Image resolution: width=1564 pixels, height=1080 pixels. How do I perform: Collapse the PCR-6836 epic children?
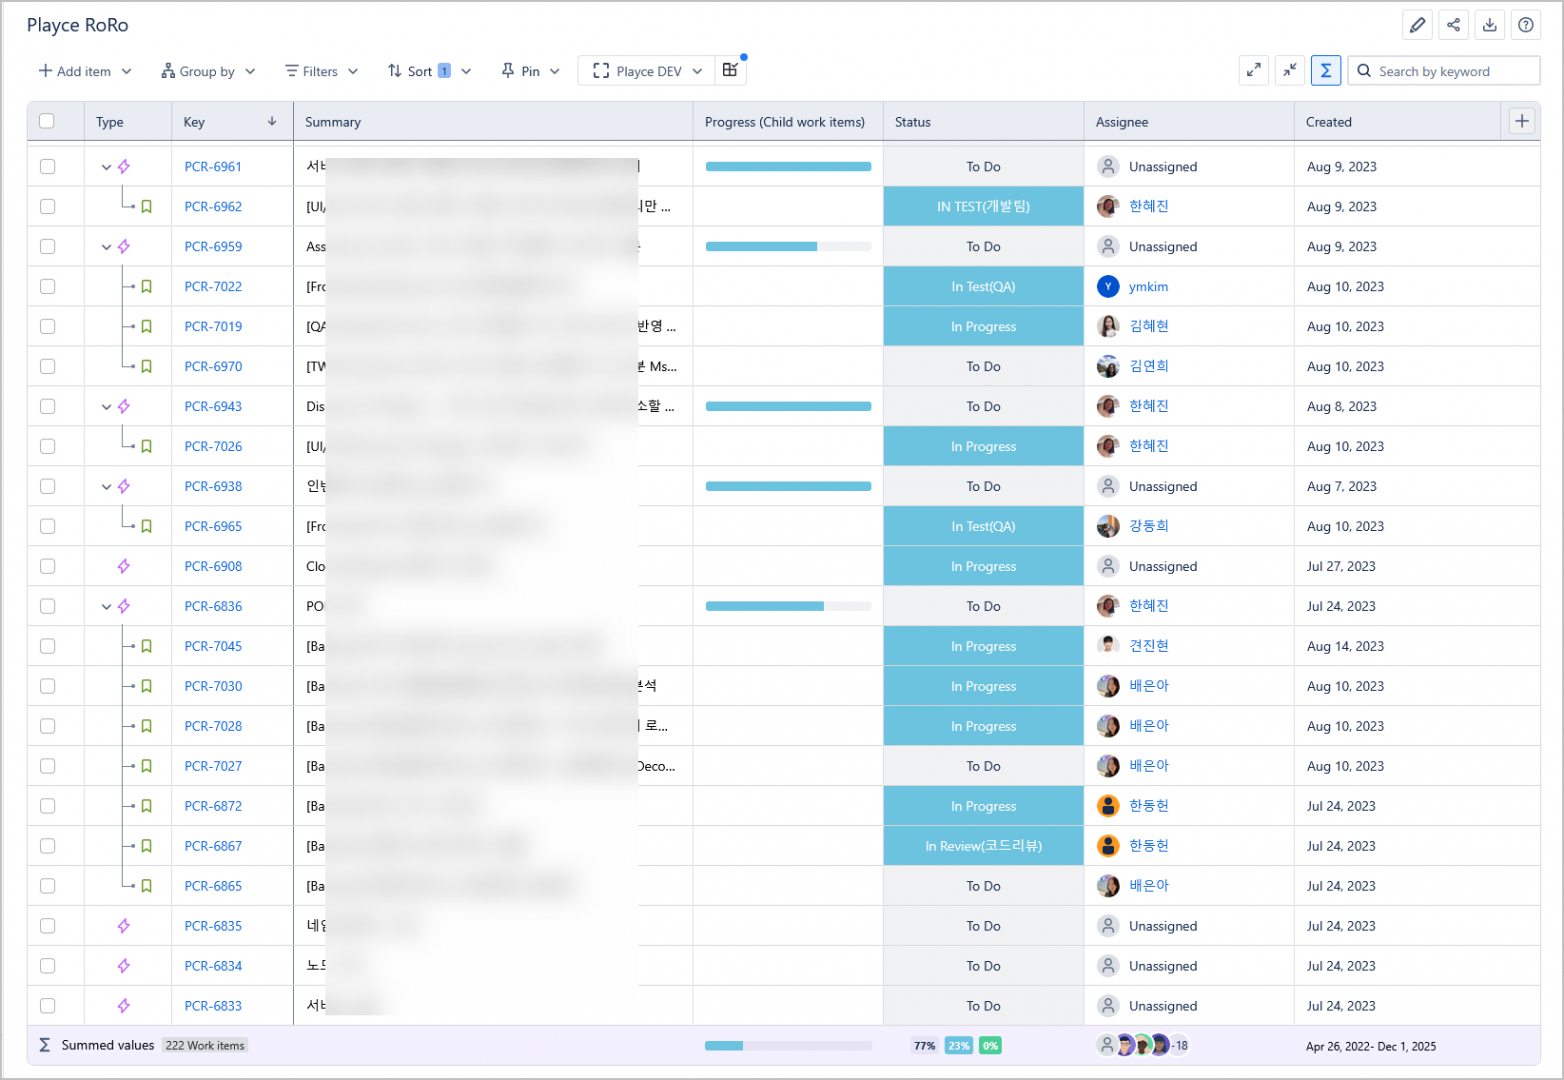coord(106,607)
